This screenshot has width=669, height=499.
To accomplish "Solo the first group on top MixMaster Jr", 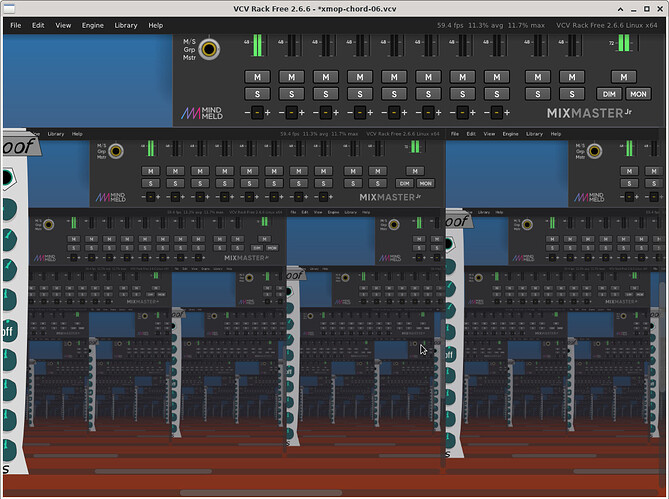I will (538, 94).
